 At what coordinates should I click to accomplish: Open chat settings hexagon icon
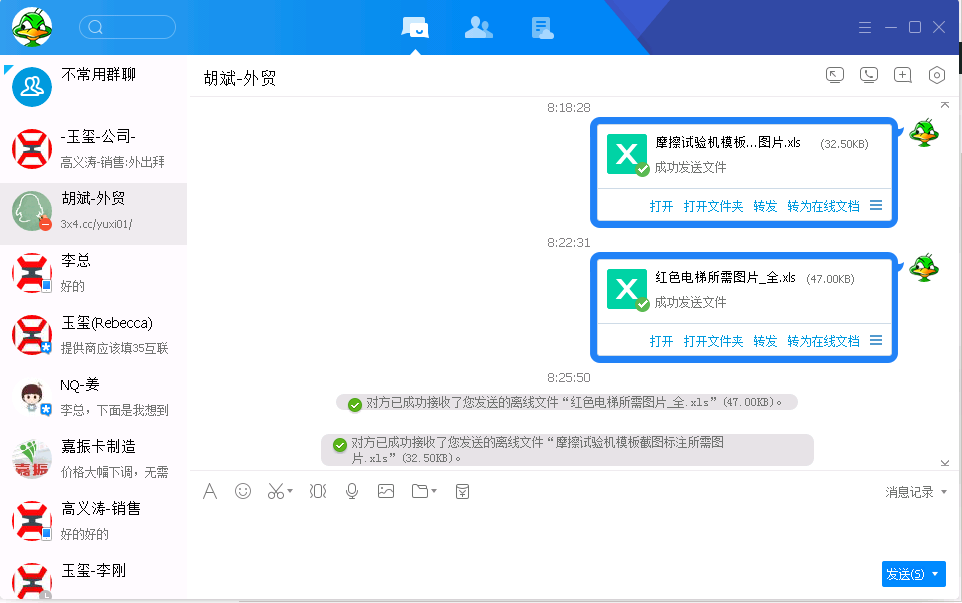(937, 75)
